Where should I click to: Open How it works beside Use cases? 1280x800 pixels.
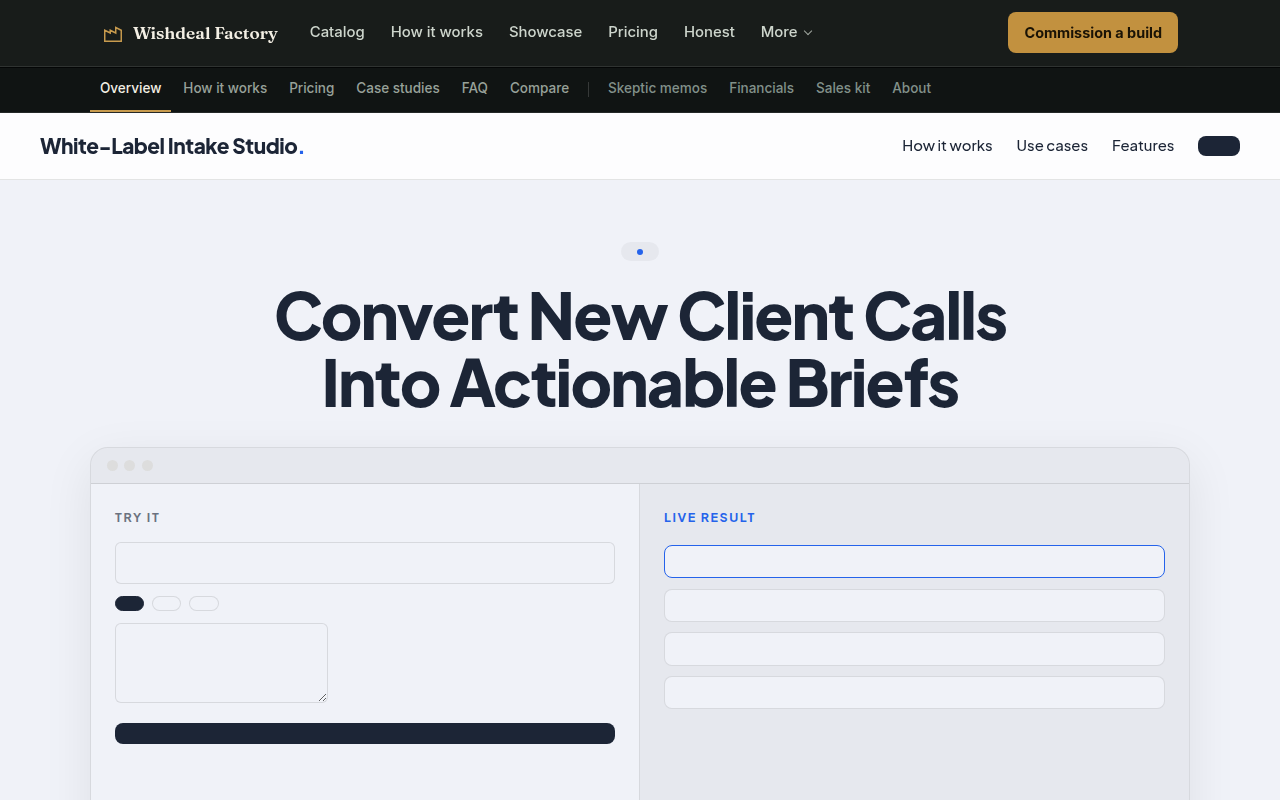pyautogui.click(x=947, y=146)
